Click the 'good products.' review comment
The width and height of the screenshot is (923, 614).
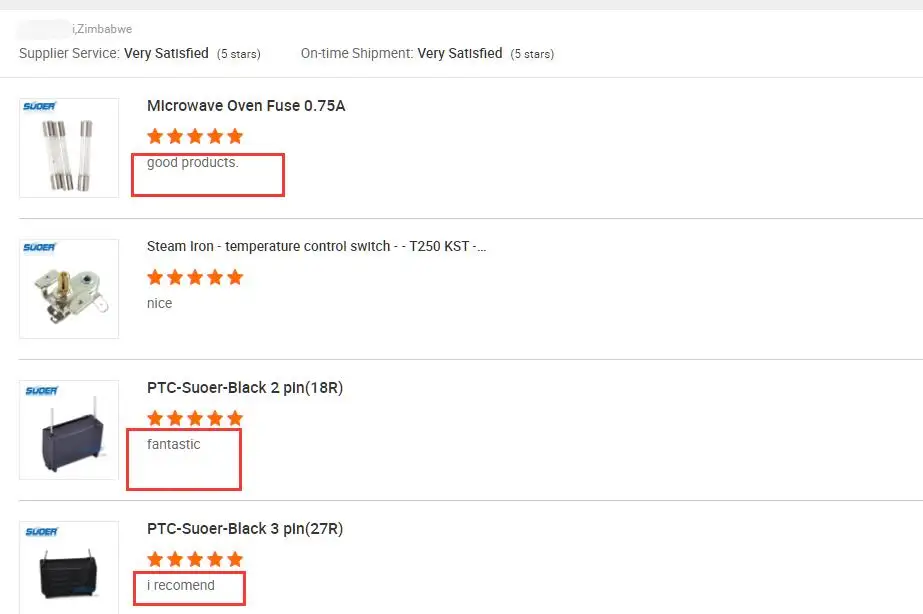pyautogui.click(x=193, y=162)
